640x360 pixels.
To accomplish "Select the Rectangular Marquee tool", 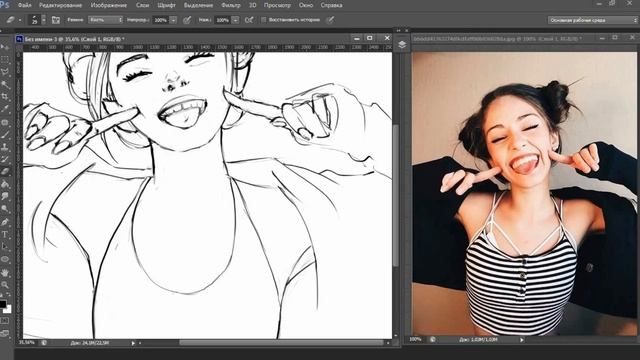I will tap(5, 60).
